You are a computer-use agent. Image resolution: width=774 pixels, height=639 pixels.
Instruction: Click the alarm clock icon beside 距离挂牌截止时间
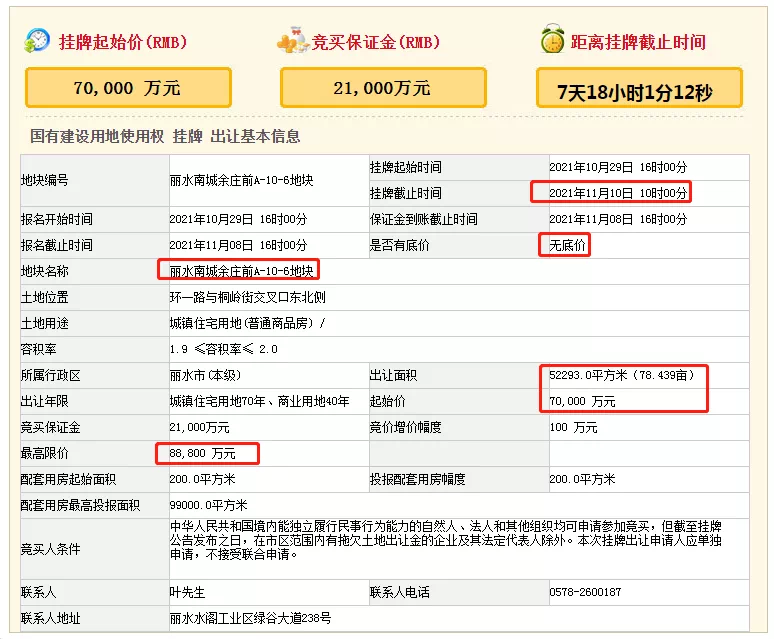tap(552, 38)
